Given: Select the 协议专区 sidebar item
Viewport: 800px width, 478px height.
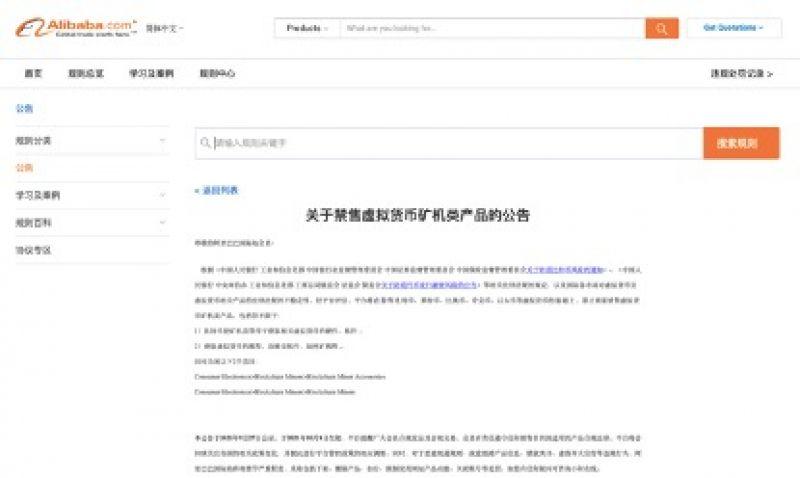Looking at the screenshot, I should (x=33, y=250).
